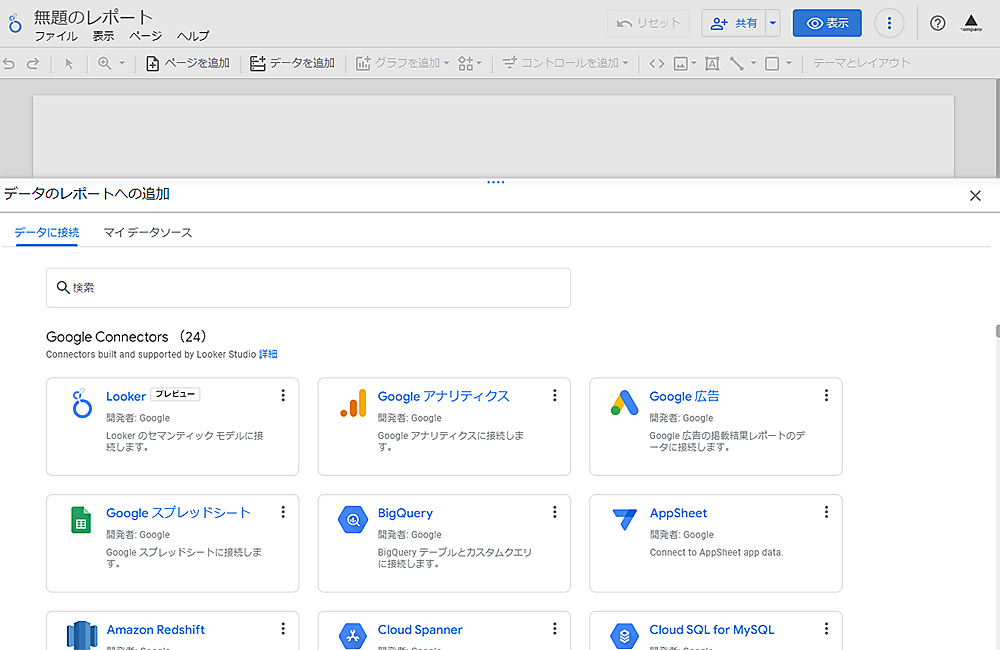The height and width of the screenshot is (650, 1000).
Task: Click the AppSheet connector icon
Action: pos(624,520)
